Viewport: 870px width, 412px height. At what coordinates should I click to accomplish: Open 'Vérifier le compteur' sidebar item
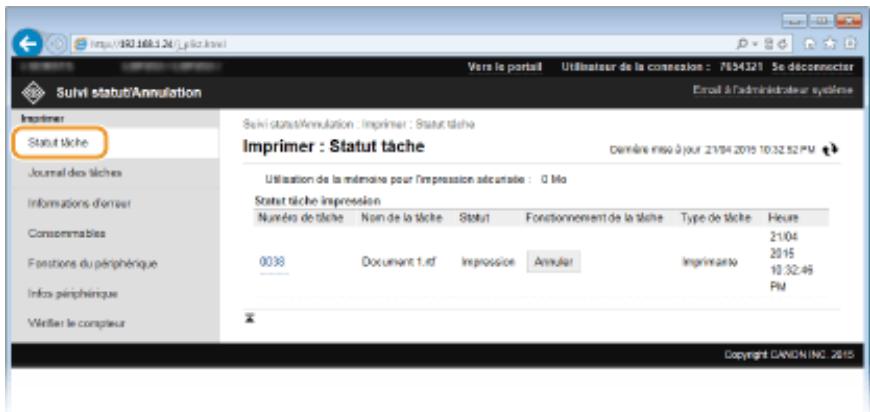click(77, 323)
